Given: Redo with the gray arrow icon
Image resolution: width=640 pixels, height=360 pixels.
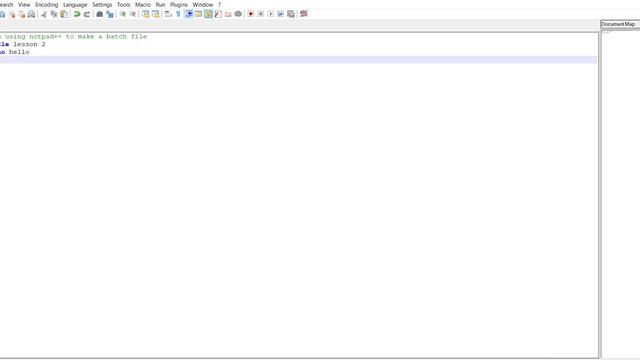Looking at the screenshot, I should tap(87, 14).
